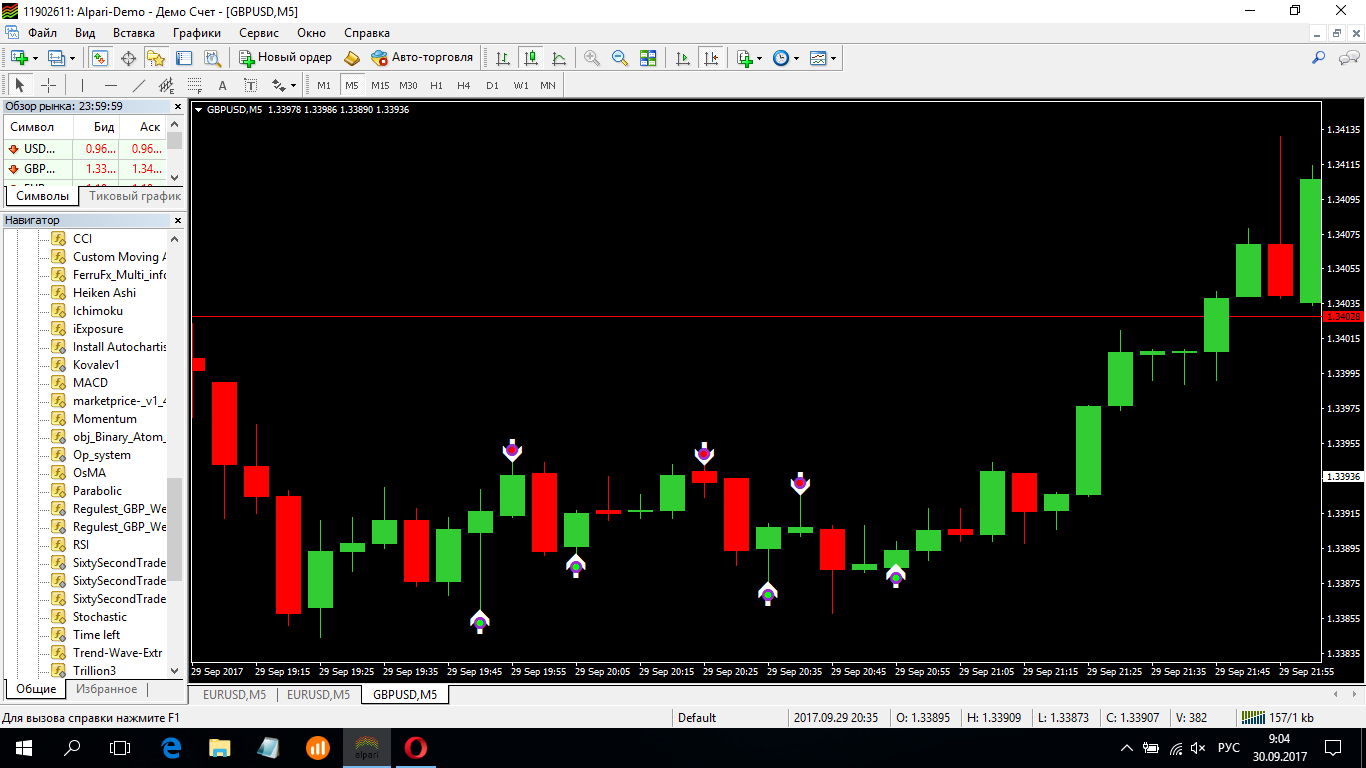Open the new chart icon
The image size is (1366, 768).
click(x=18, y=58)
